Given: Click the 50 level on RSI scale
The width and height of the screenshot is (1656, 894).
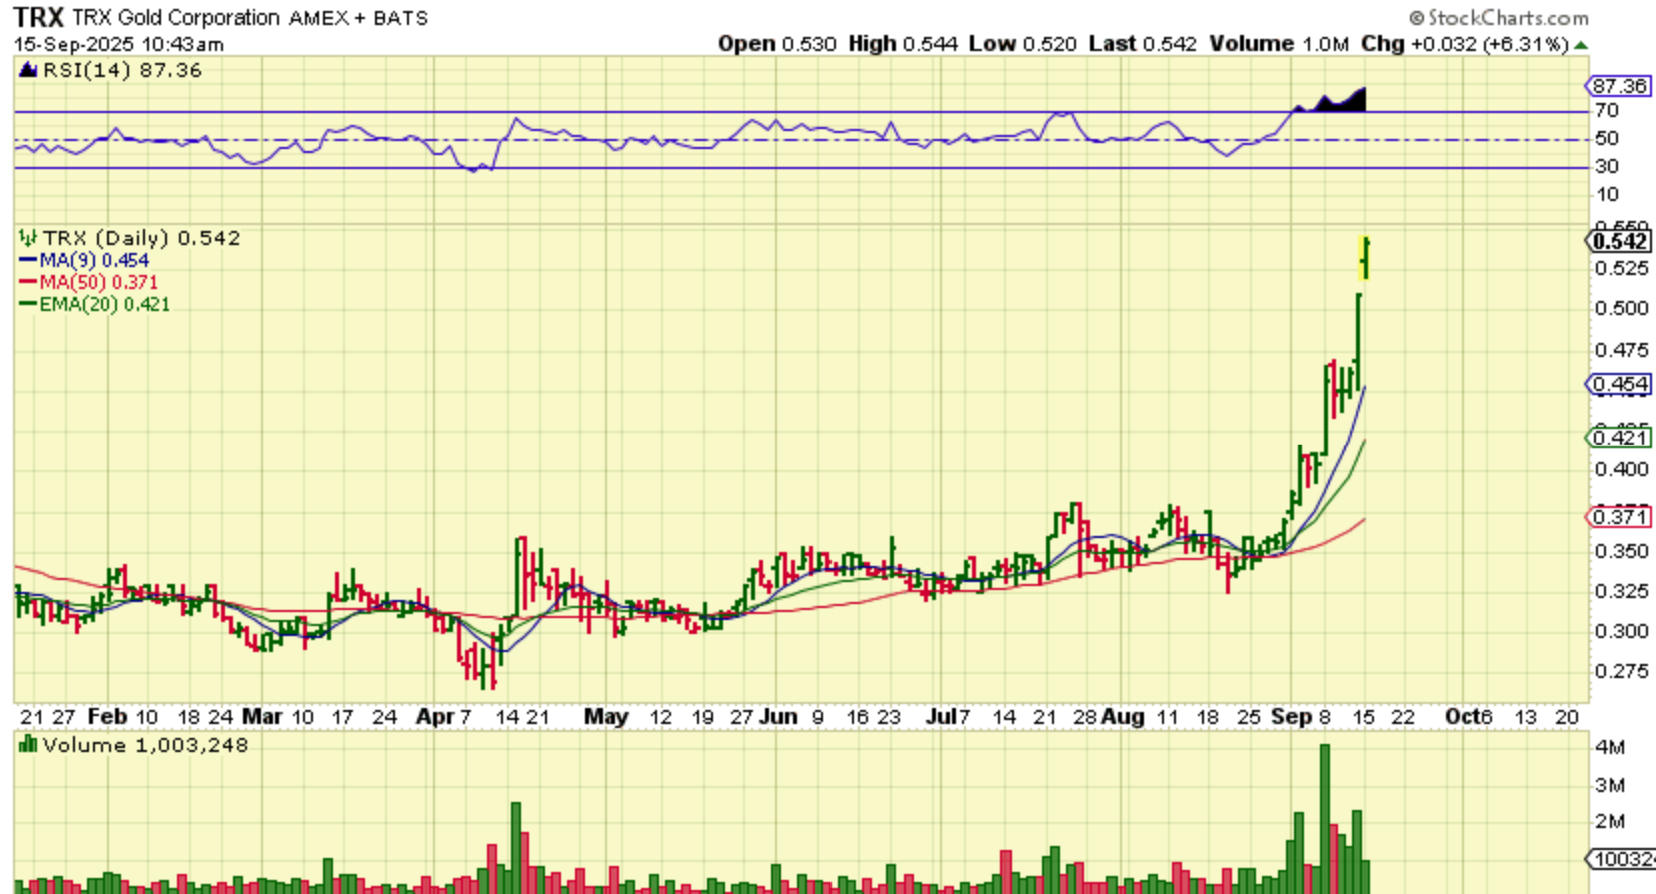Looking at the screenshot, I should 1607,139.
